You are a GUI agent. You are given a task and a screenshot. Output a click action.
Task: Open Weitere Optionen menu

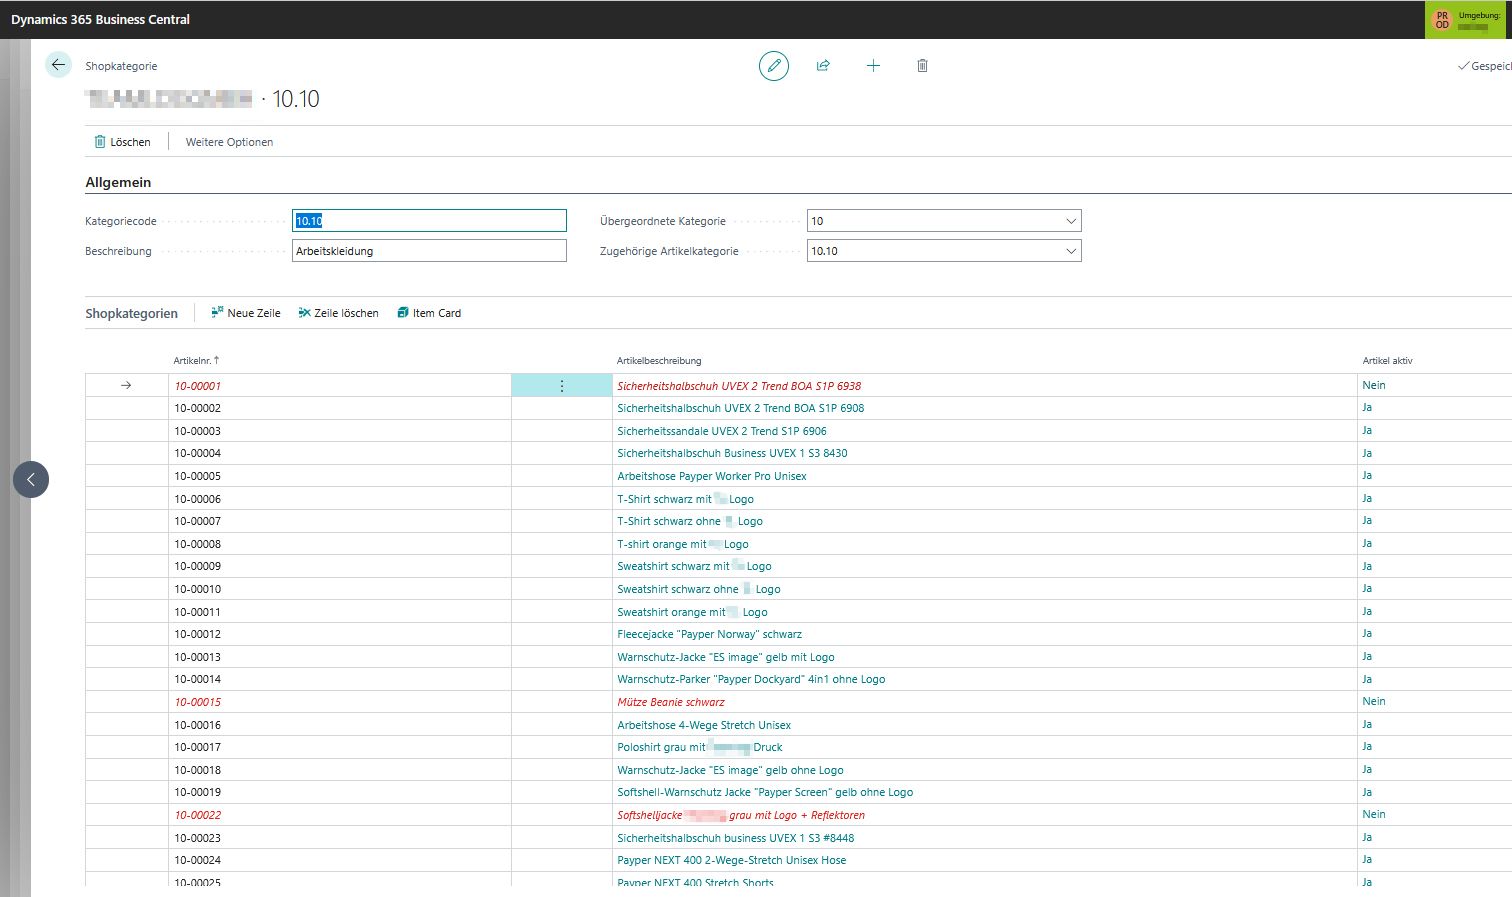coord(229,142)
